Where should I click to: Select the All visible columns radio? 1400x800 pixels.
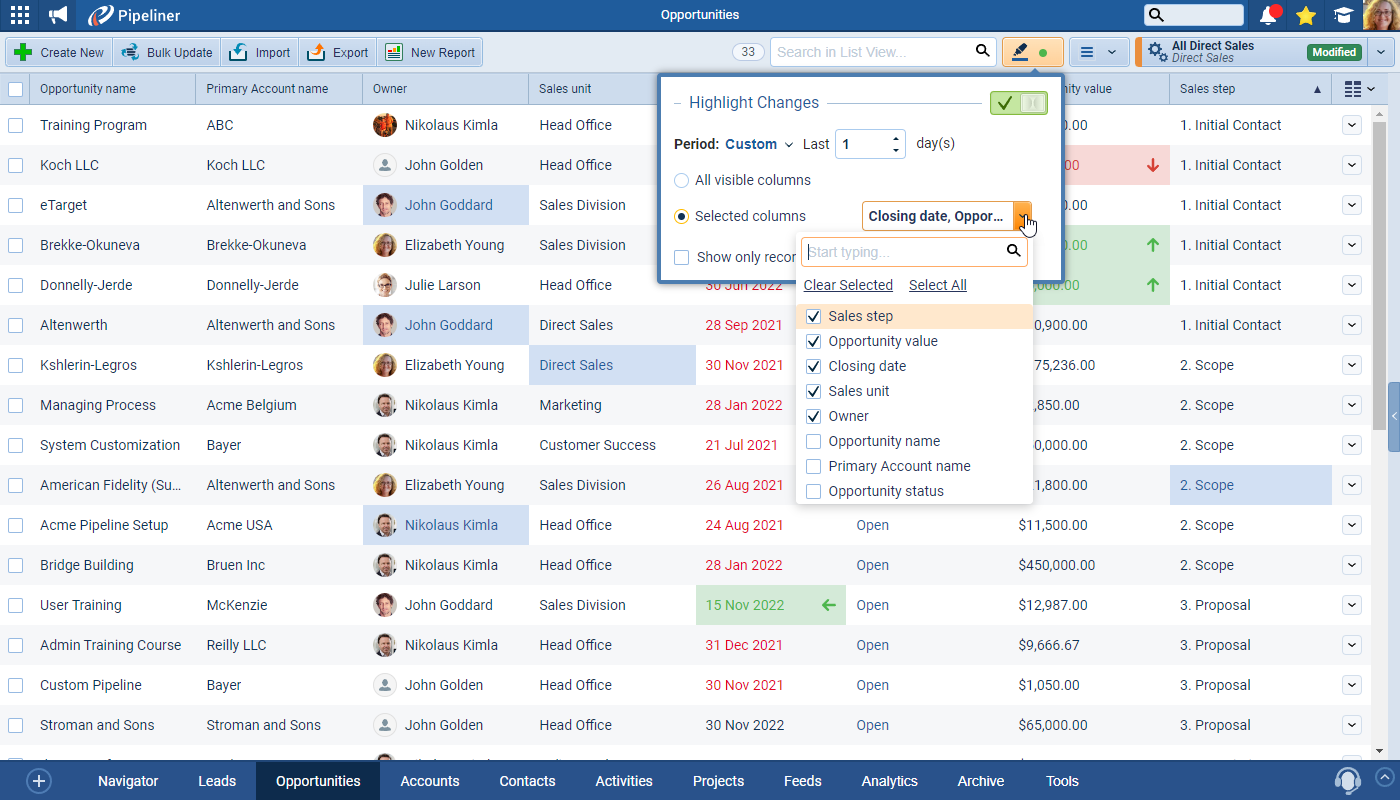click(x=682, y=181)
